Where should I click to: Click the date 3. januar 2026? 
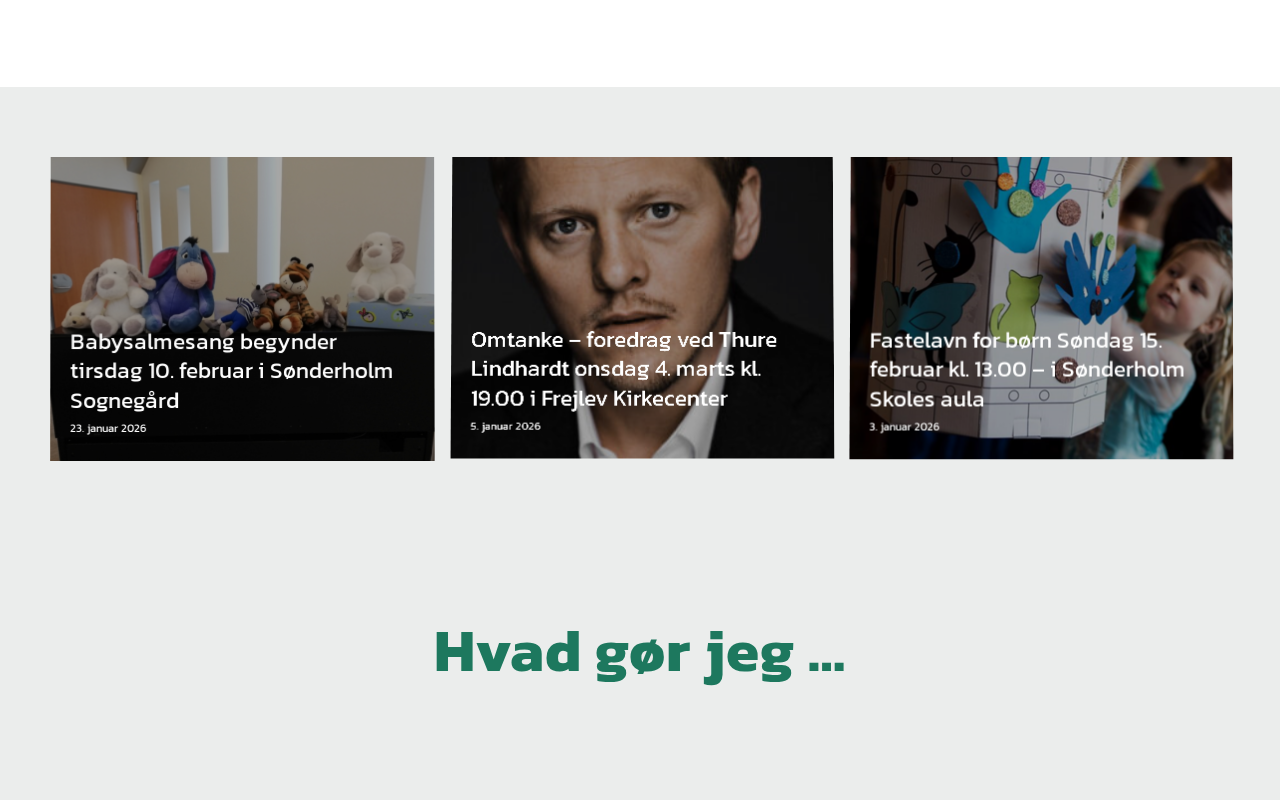tap(904, 426)
